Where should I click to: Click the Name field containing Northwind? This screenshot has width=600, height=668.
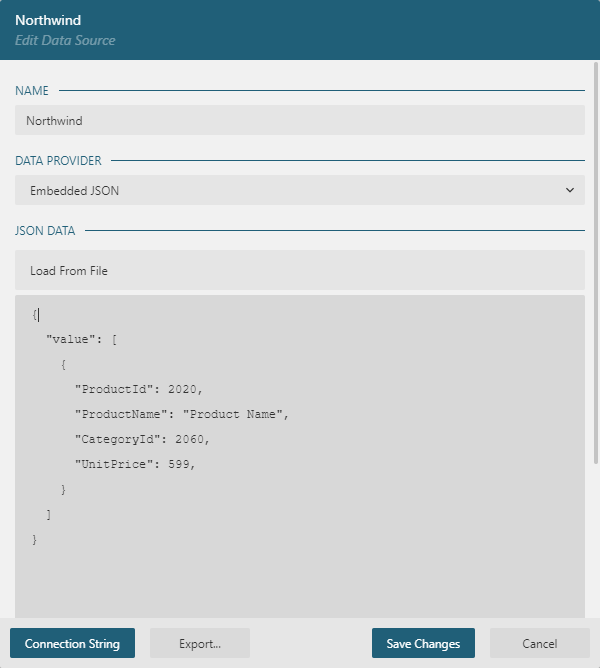coord(299,120)
